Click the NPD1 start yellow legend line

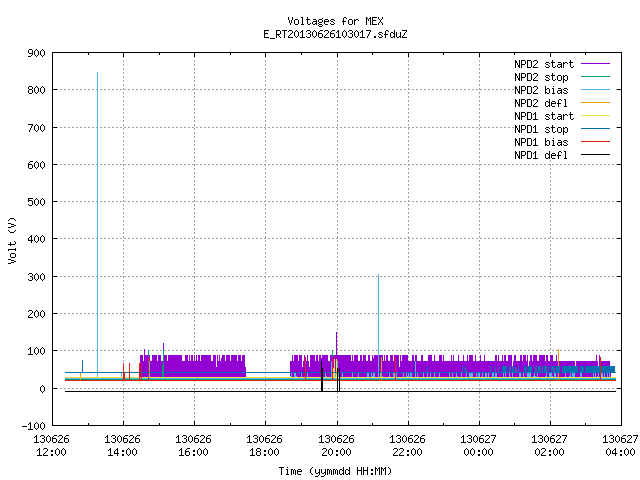coord(595,116)
